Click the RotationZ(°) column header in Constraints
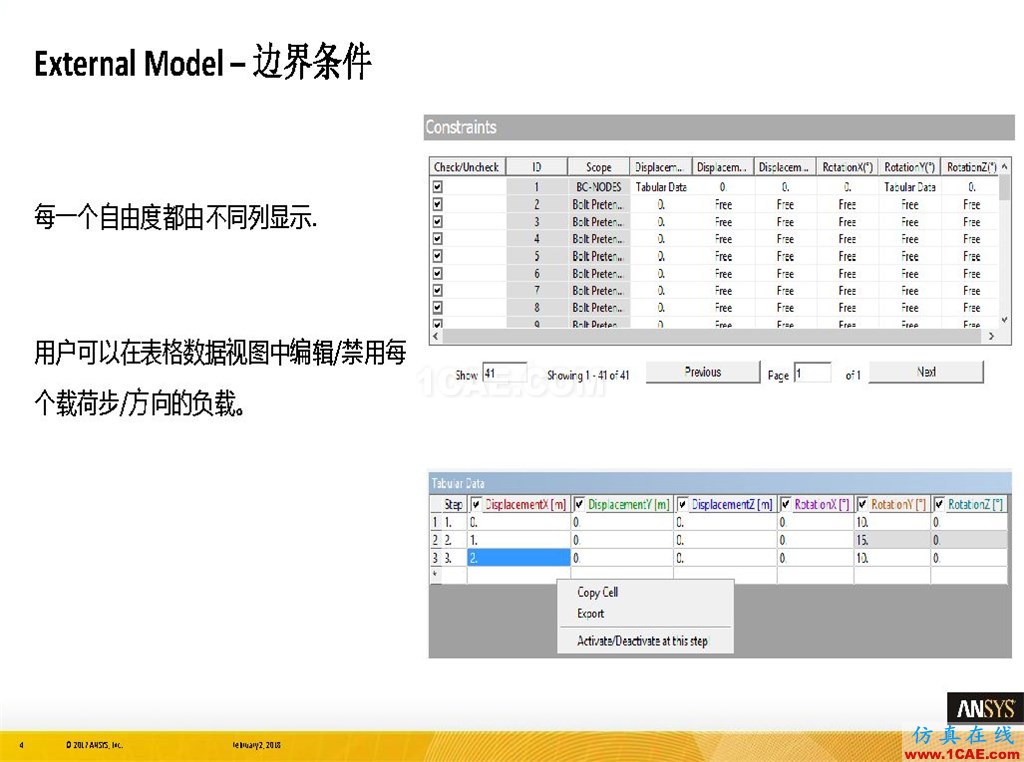The width and height of the screenshot is (1024, 762). click(971, 167)
